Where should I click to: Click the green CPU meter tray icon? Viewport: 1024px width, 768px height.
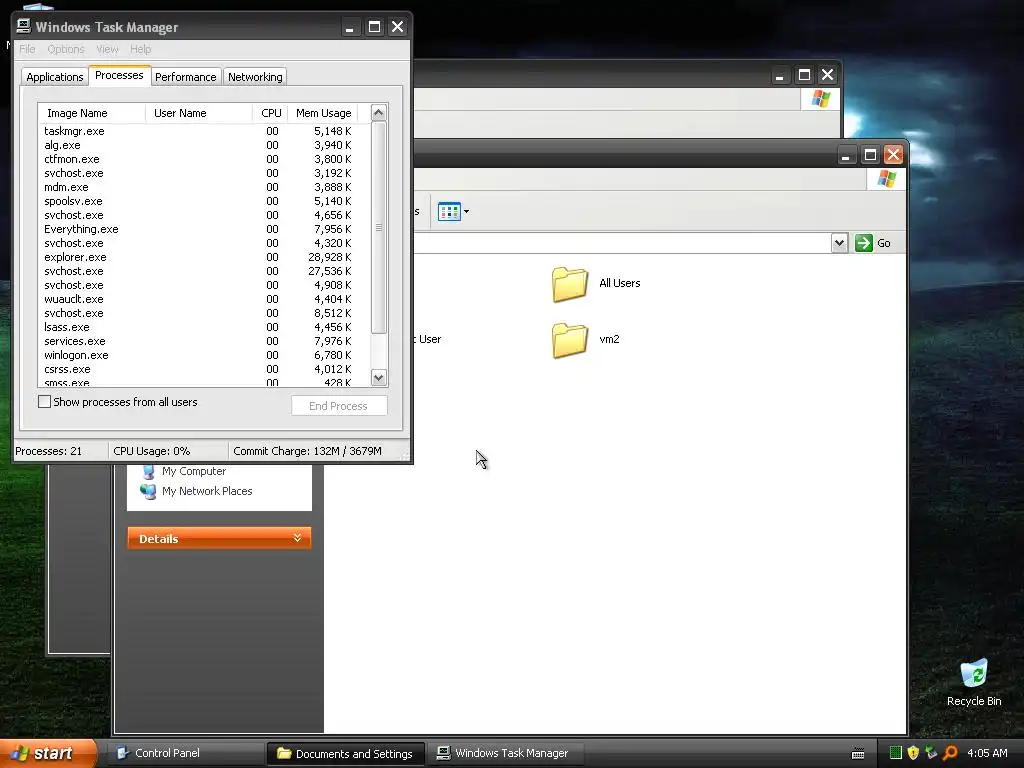tap(895, 753)
